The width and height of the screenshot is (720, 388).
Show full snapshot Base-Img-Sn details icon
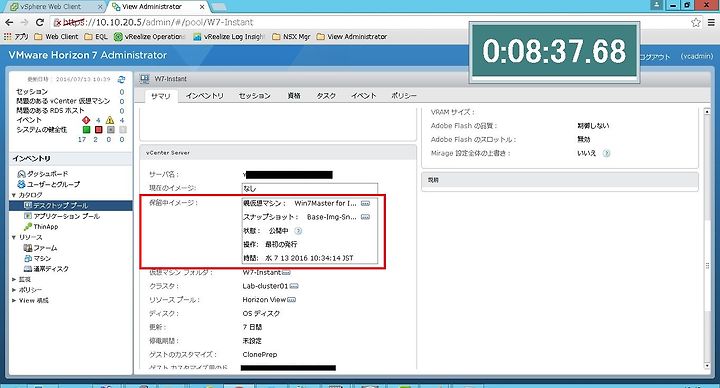tap(365, 217)
